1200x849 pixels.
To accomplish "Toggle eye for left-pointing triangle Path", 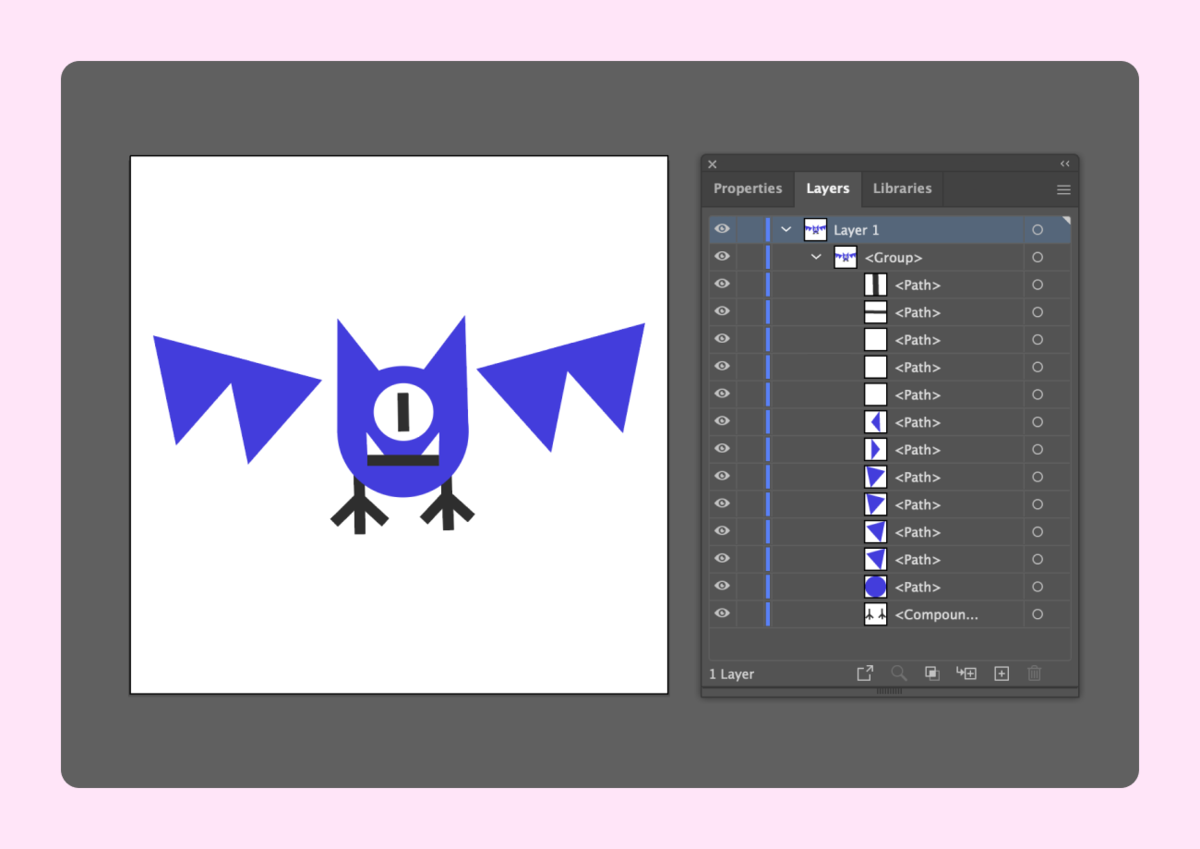I will [722, 422].
